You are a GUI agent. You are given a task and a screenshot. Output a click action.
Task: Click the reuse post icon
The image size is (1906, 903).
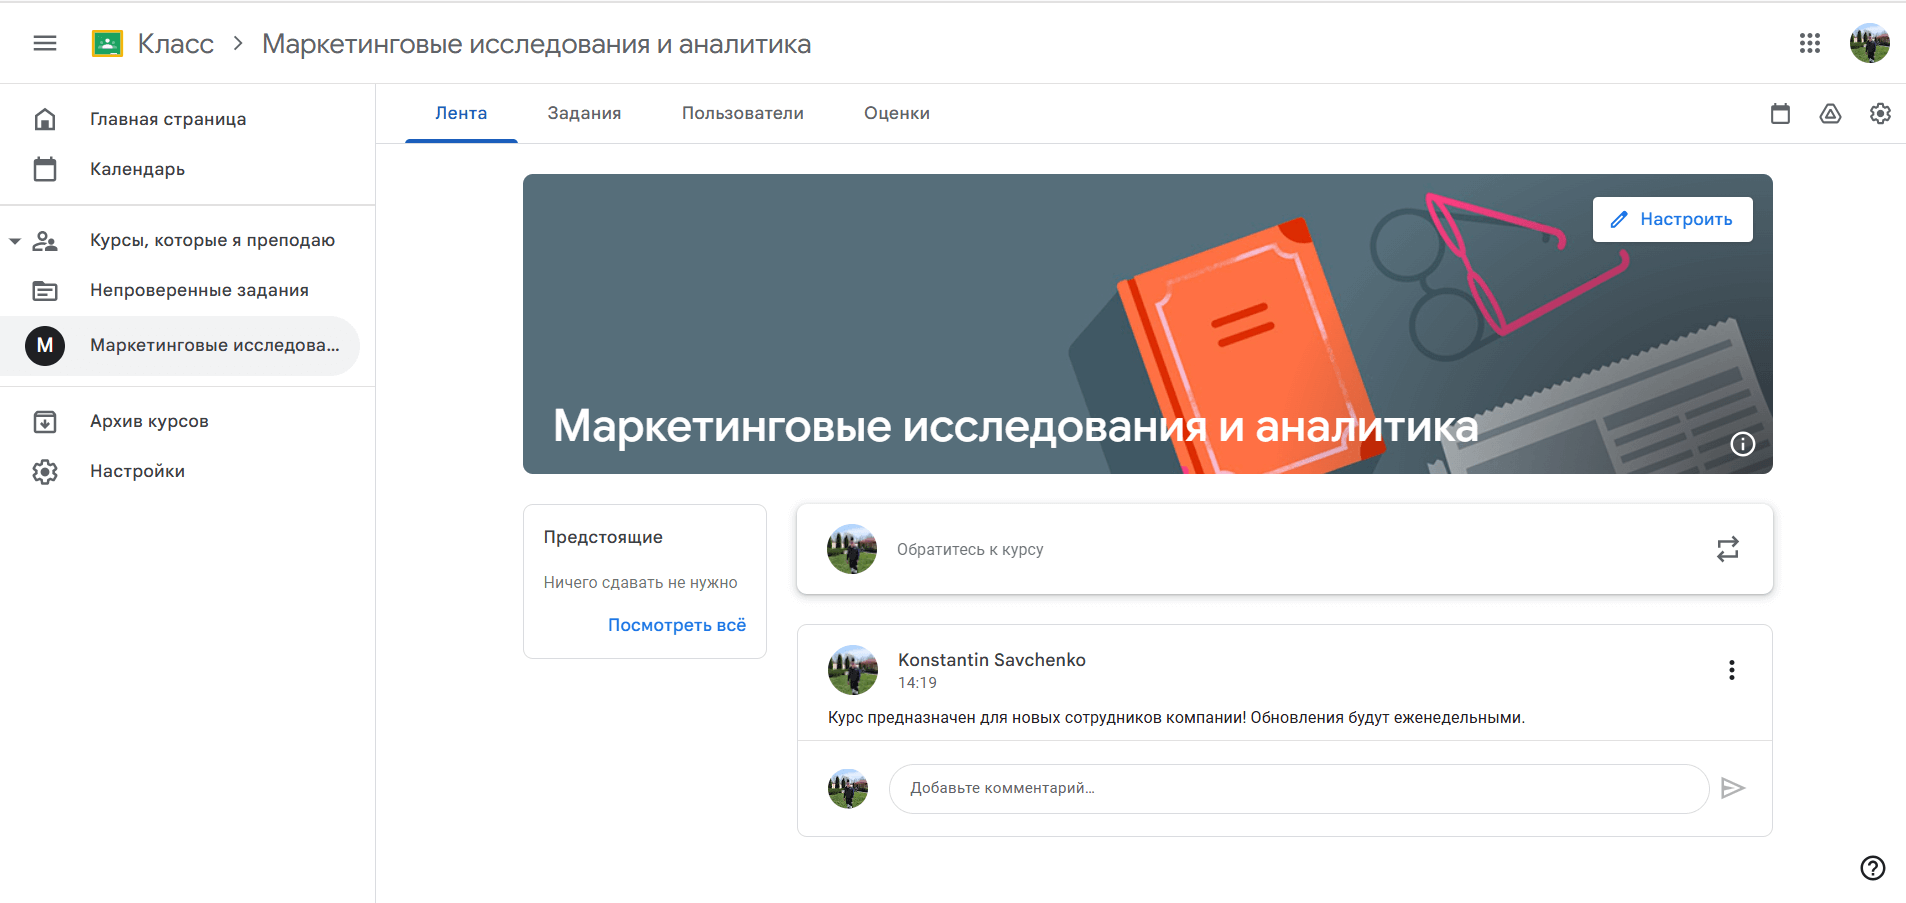click(x=1728, y=549)
